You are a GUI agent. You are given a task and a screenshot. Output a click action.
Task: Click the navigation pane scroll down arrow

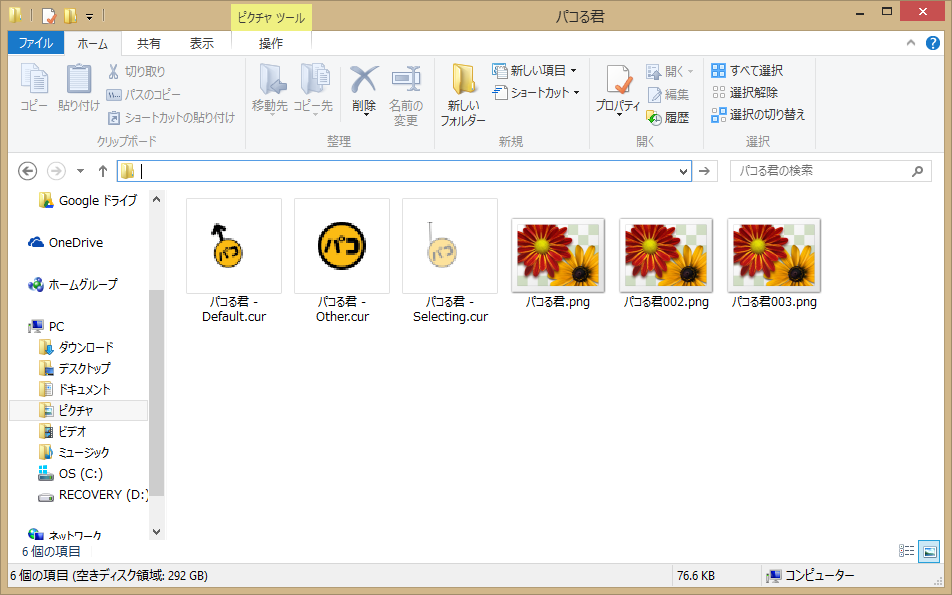[x=156, y=532]
